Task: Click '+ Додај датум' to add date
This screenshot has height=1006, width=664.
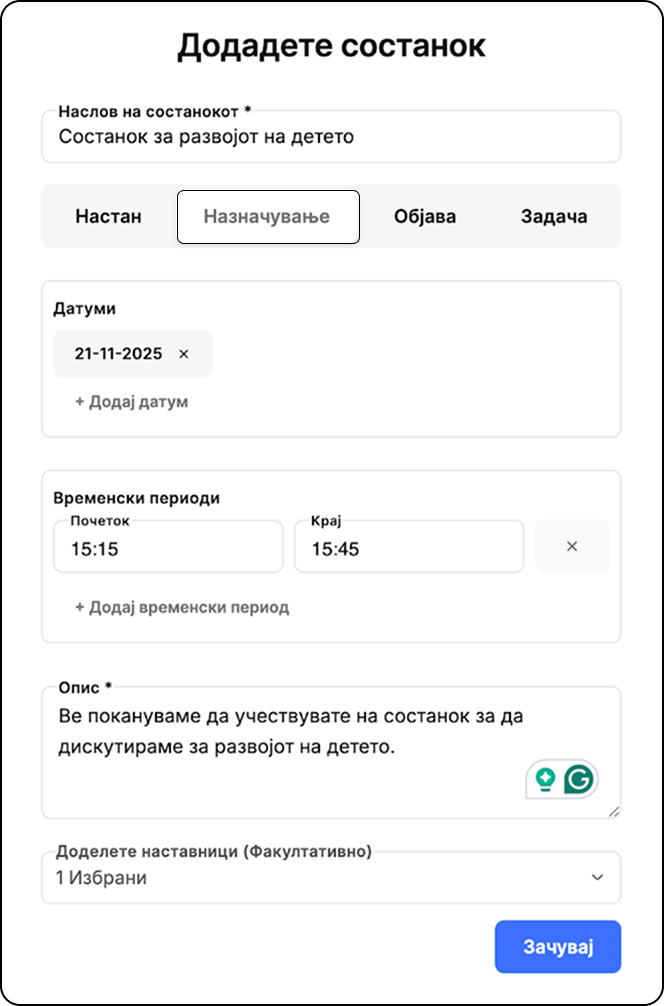Action: [132, 402]
